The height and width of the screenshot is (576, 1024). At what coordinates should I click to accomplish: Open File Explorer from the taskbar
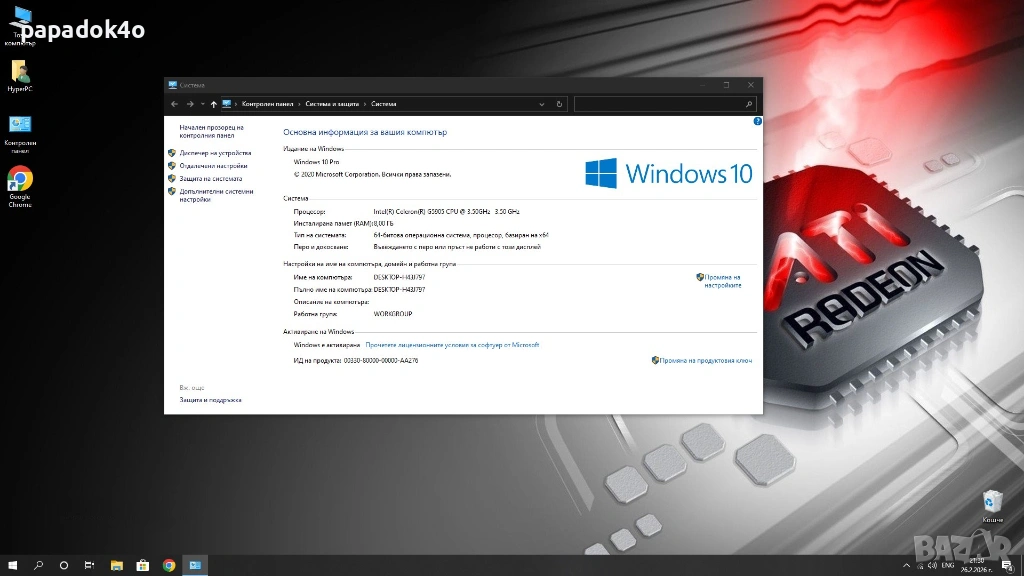[x=116, y=565]
